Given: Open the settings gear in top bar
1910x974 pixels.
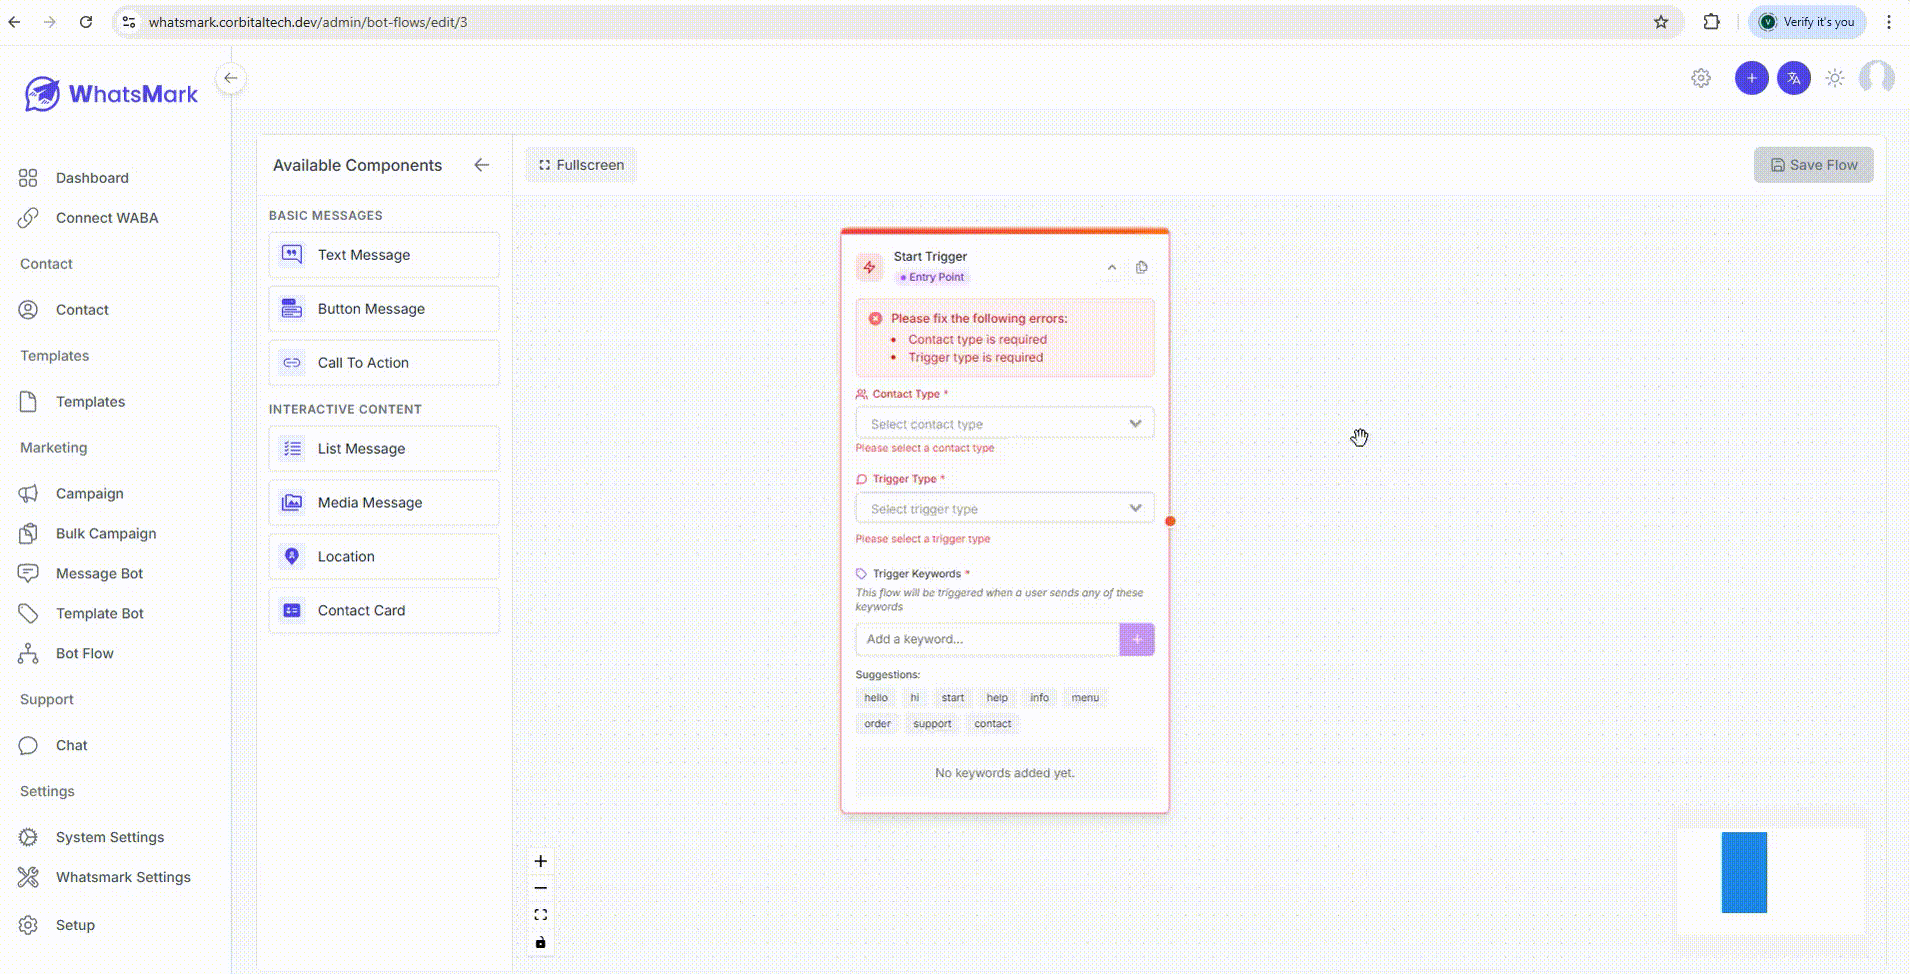Looking at the screenshot, I should pyautogui.click(x=1700, y=77).
